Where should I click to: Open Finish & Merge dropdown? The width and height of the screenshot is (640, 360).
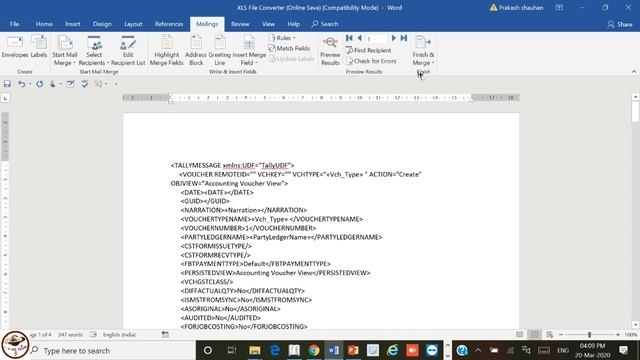423,51
